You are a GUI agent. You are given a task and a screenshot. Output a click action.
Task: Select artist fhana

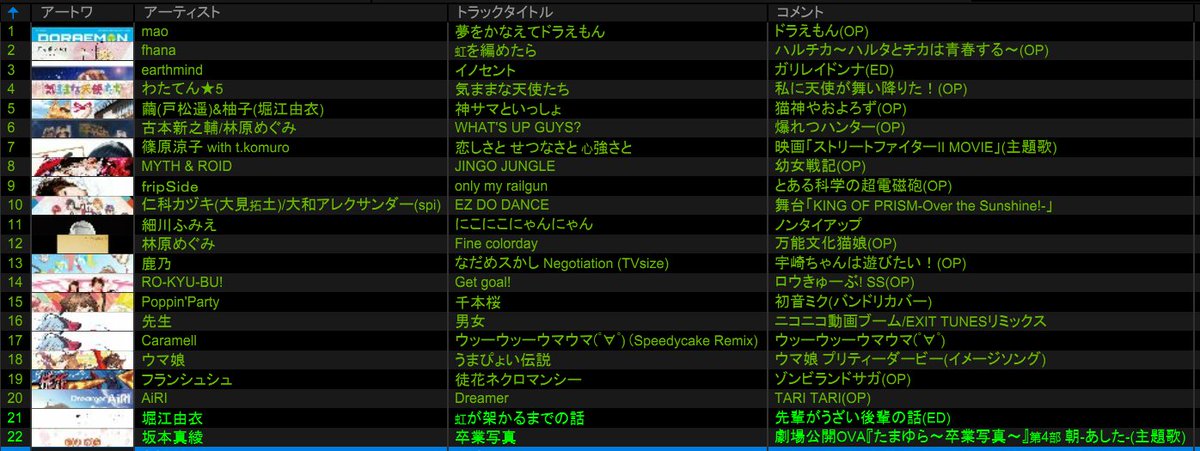[x=159, y=52]
